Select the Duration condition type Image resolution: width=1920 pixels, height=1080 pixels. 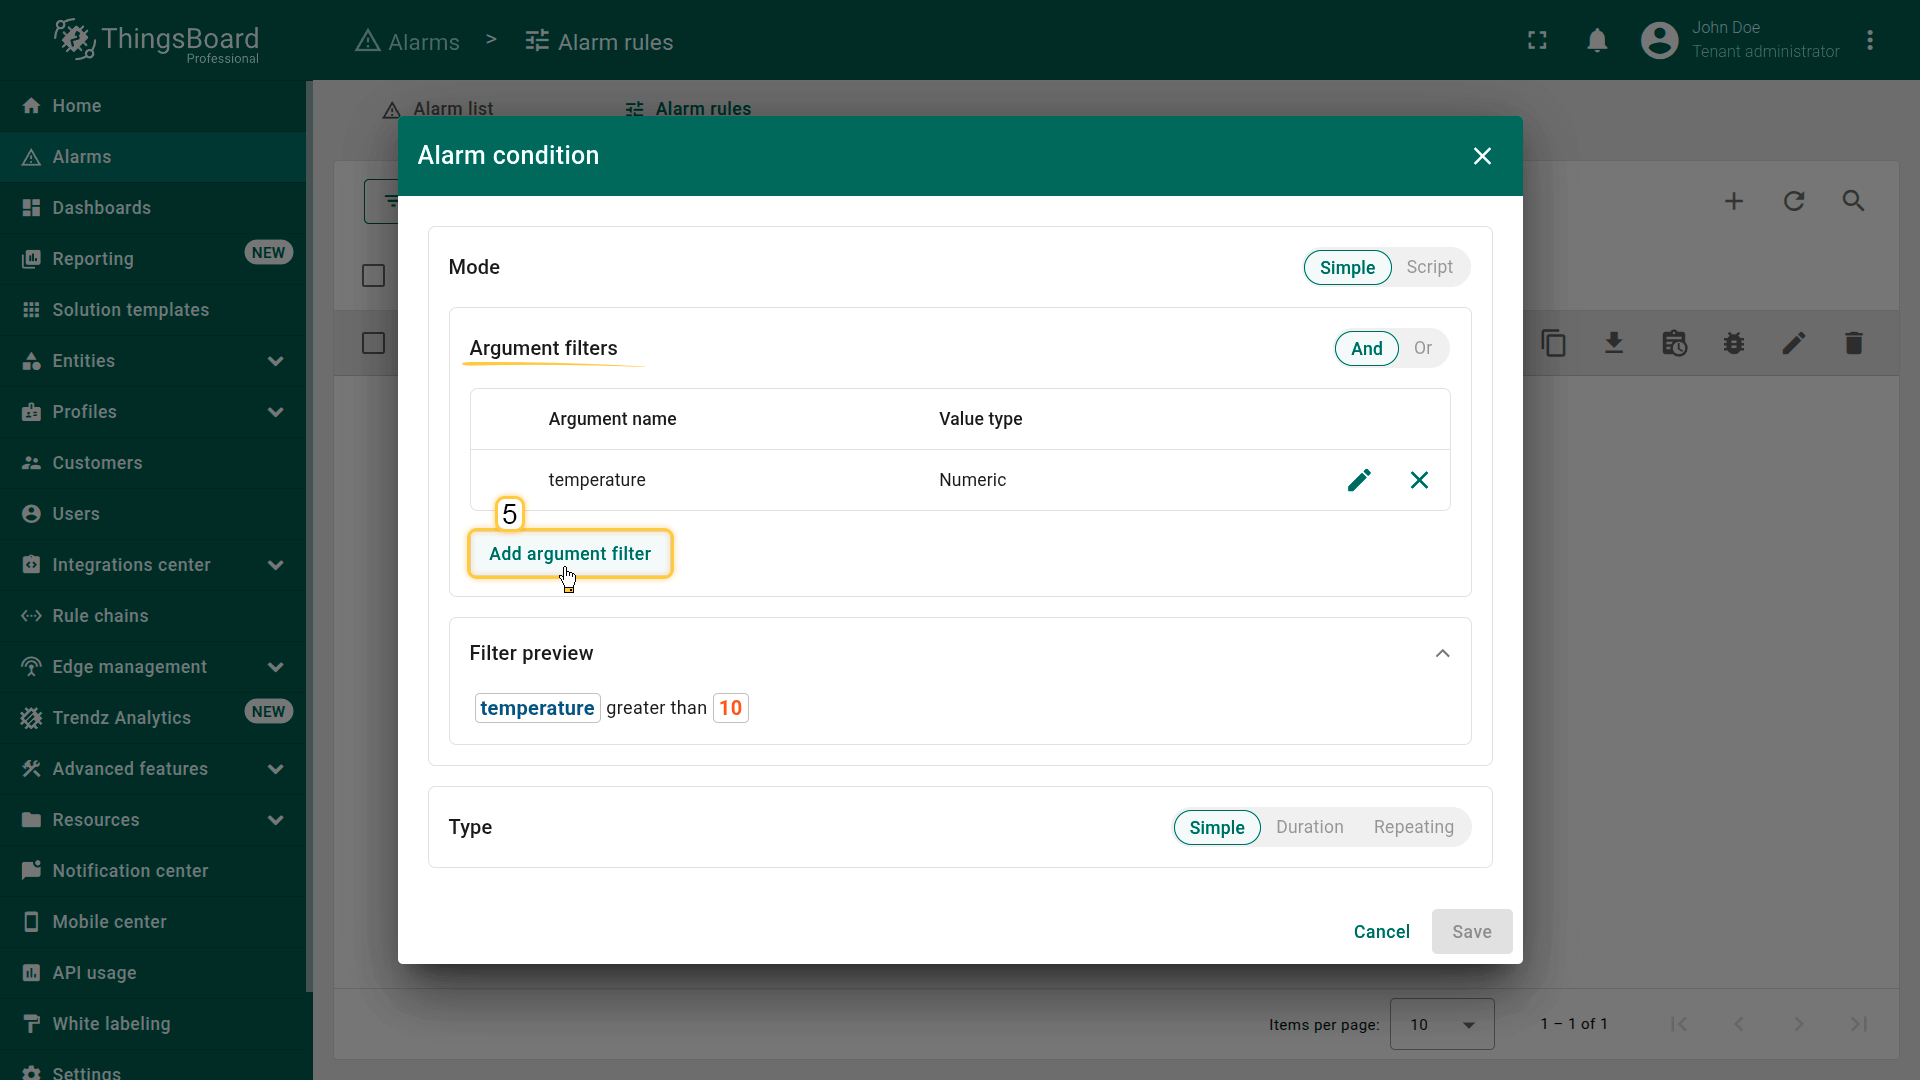tap(1309, 827)
